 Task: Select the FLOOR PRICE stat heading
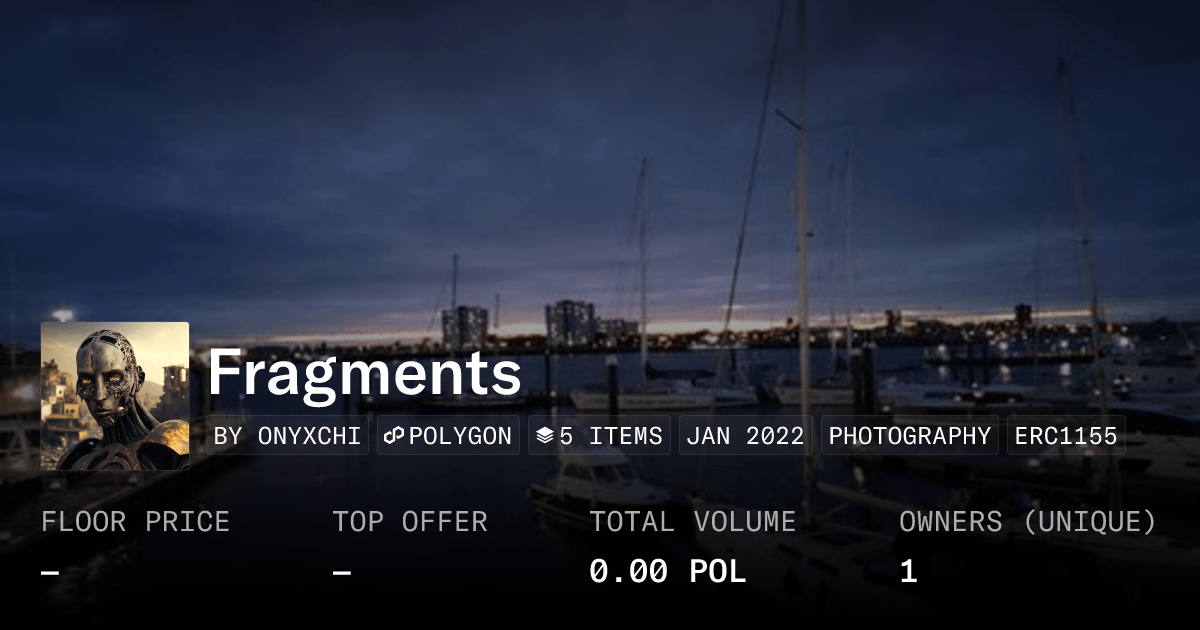tap(135, 521)
